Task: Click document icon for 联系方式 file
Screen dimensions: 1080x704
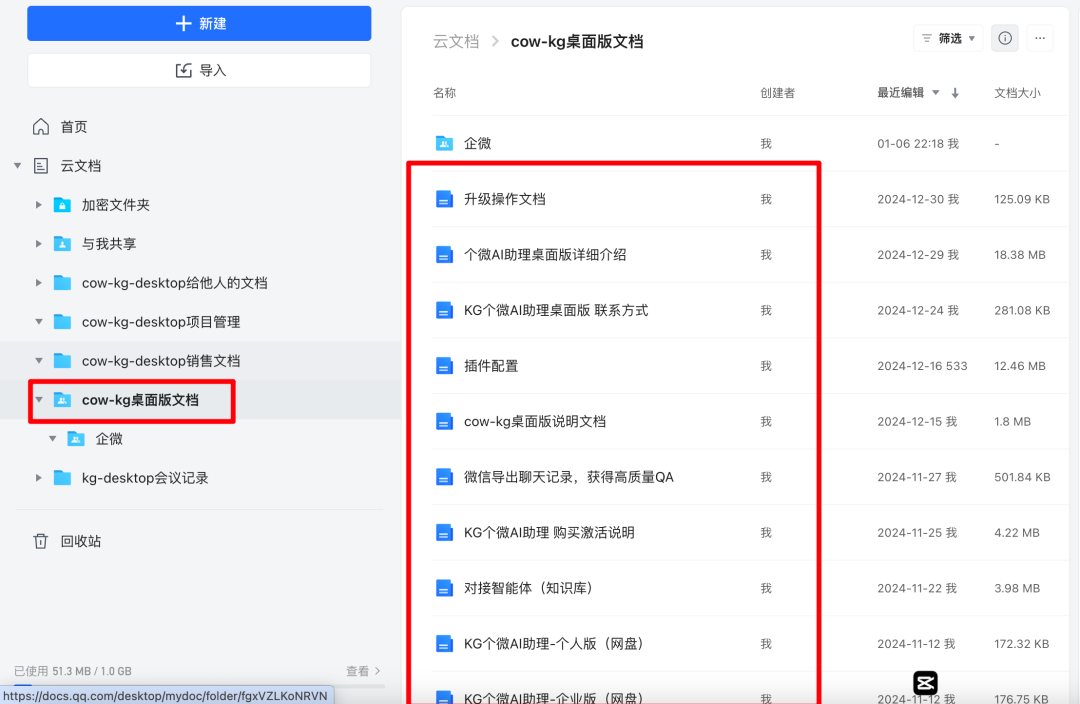Action: (444, 310)
